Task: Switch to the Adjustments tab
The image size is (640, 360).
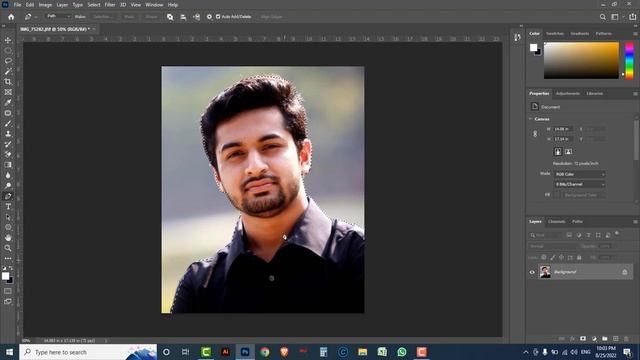Action: coord(567,93)
